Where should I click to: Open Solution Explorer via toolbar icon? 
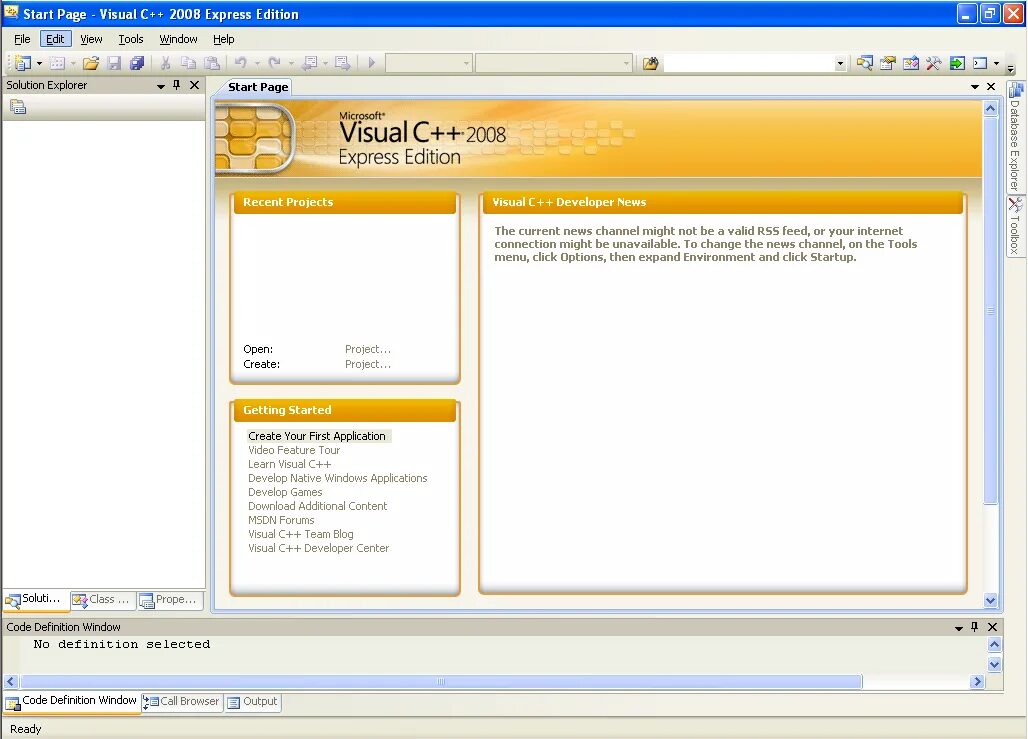point(865,63)
